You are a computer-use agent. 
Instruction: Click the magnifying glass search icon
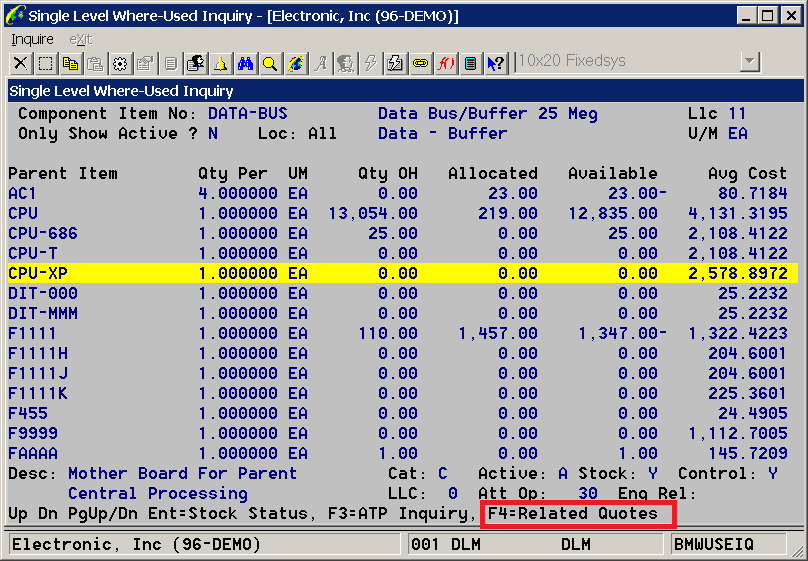coord(270,63)
